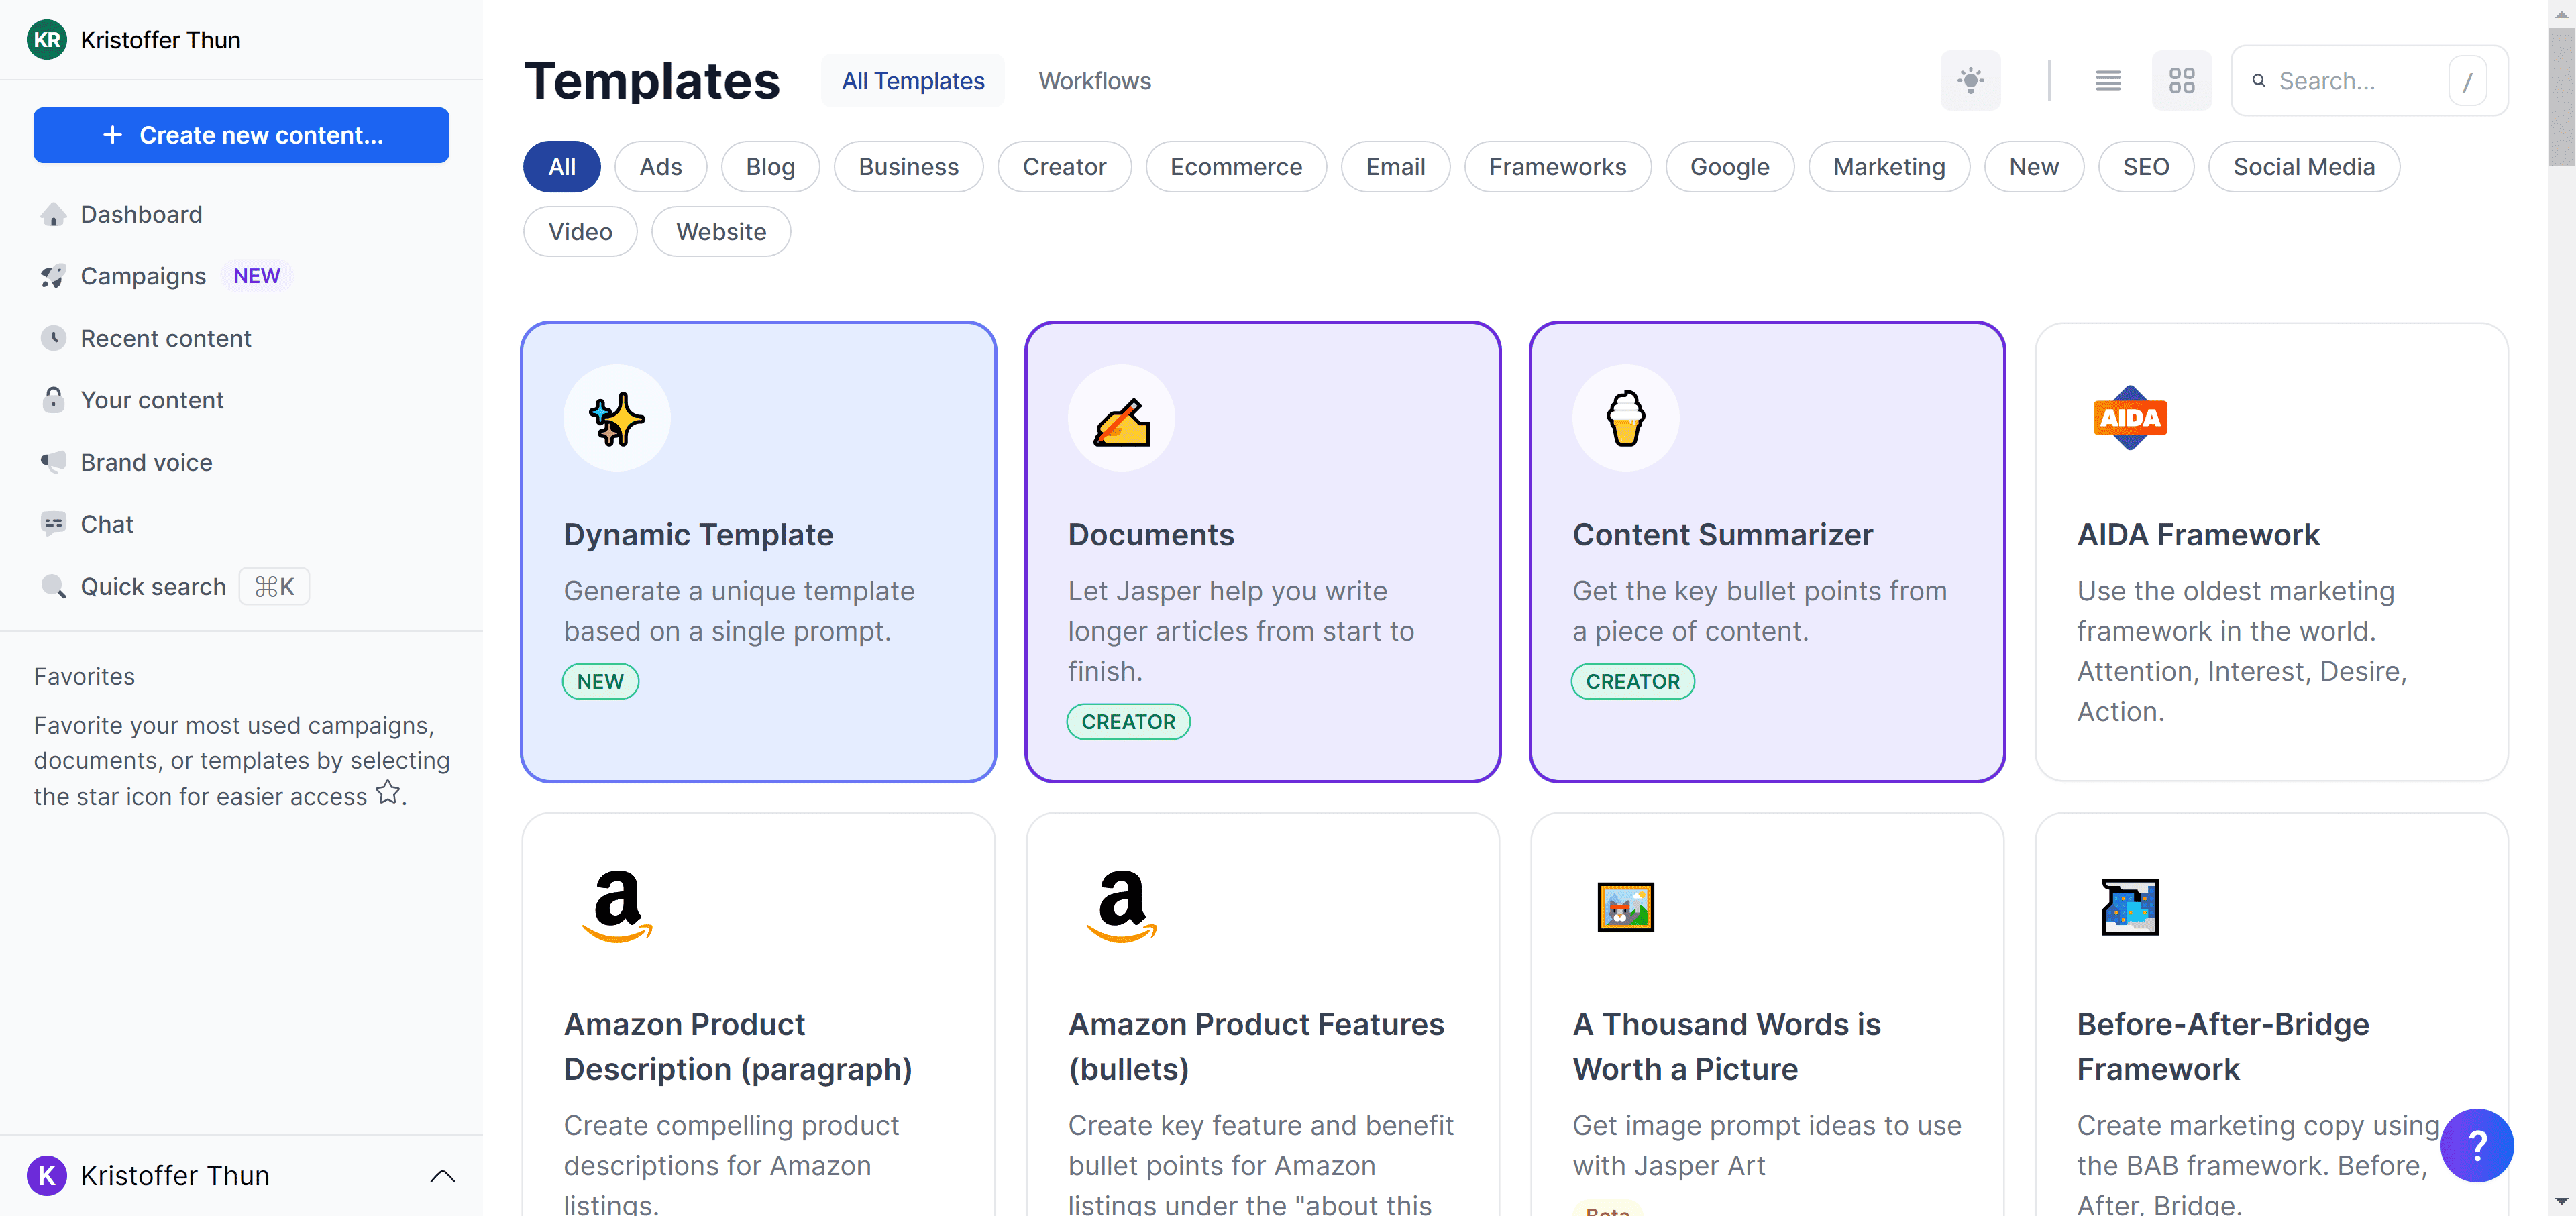The height and width of the screenshot is (1216, 2576).
Task: Filter templates by Frameworks
Action: (1557, 167)
